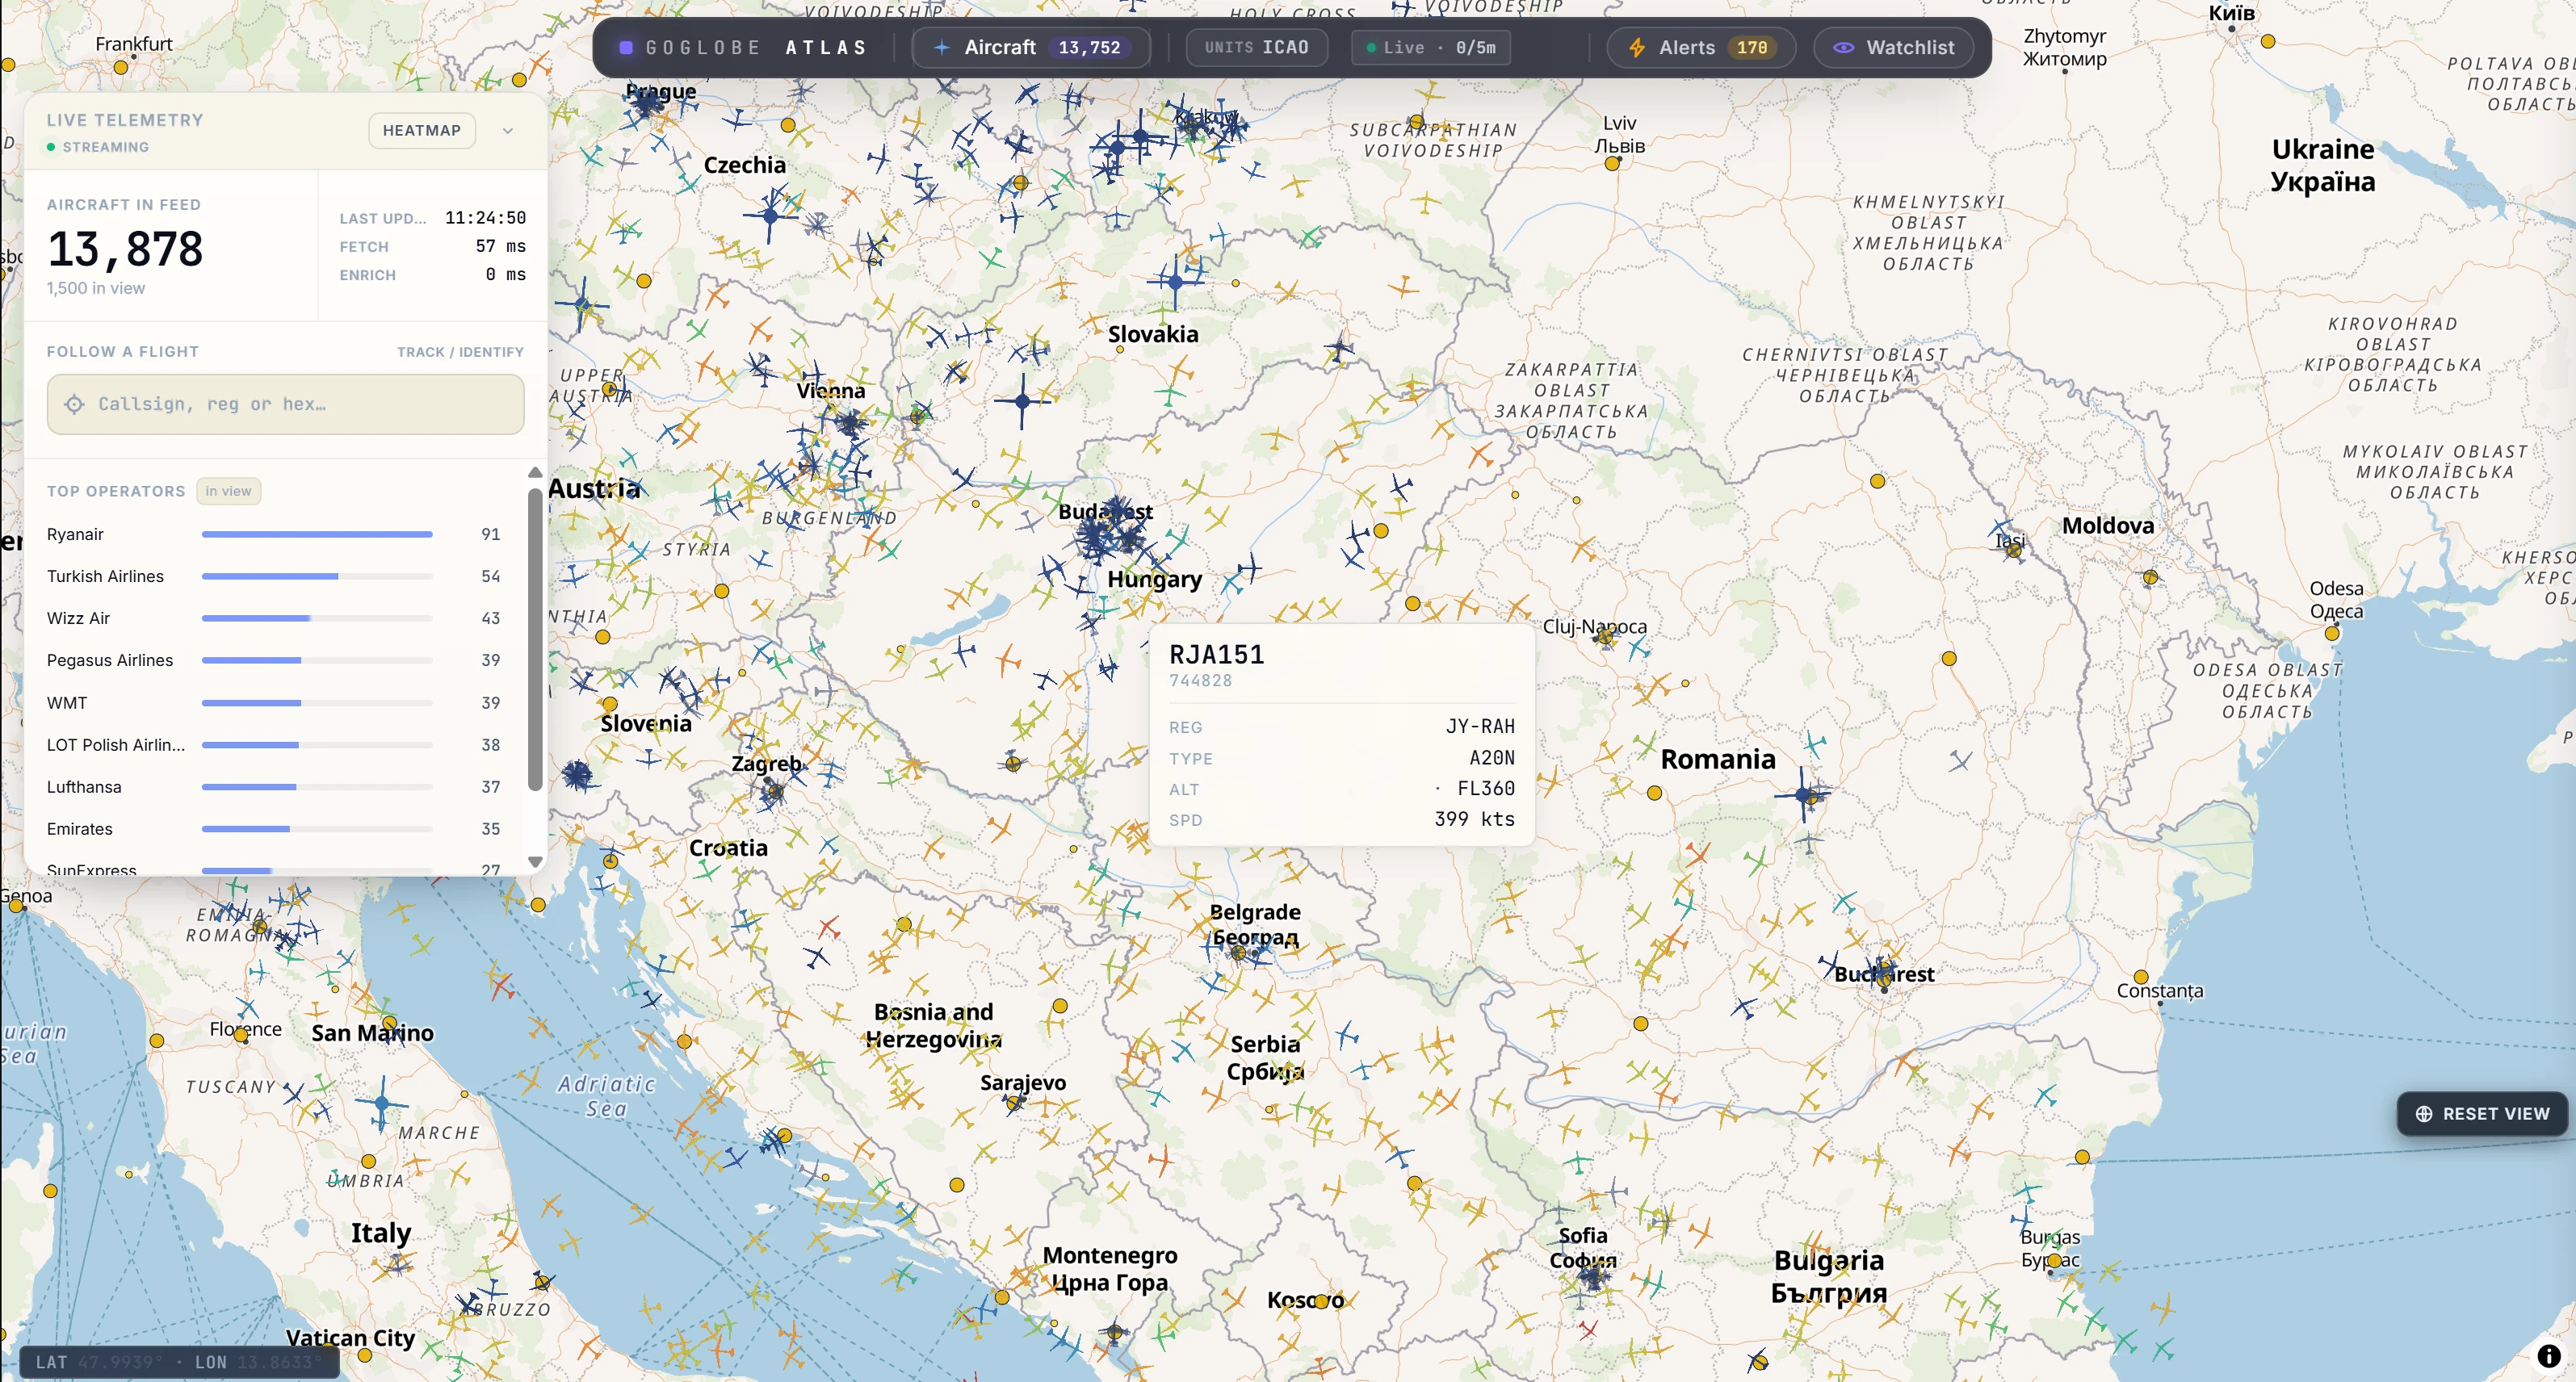This screenshot has width=2576, height=1382.
Task: Collapse the Live Telemetry panel chevron
Action: [x=508, y=131]
